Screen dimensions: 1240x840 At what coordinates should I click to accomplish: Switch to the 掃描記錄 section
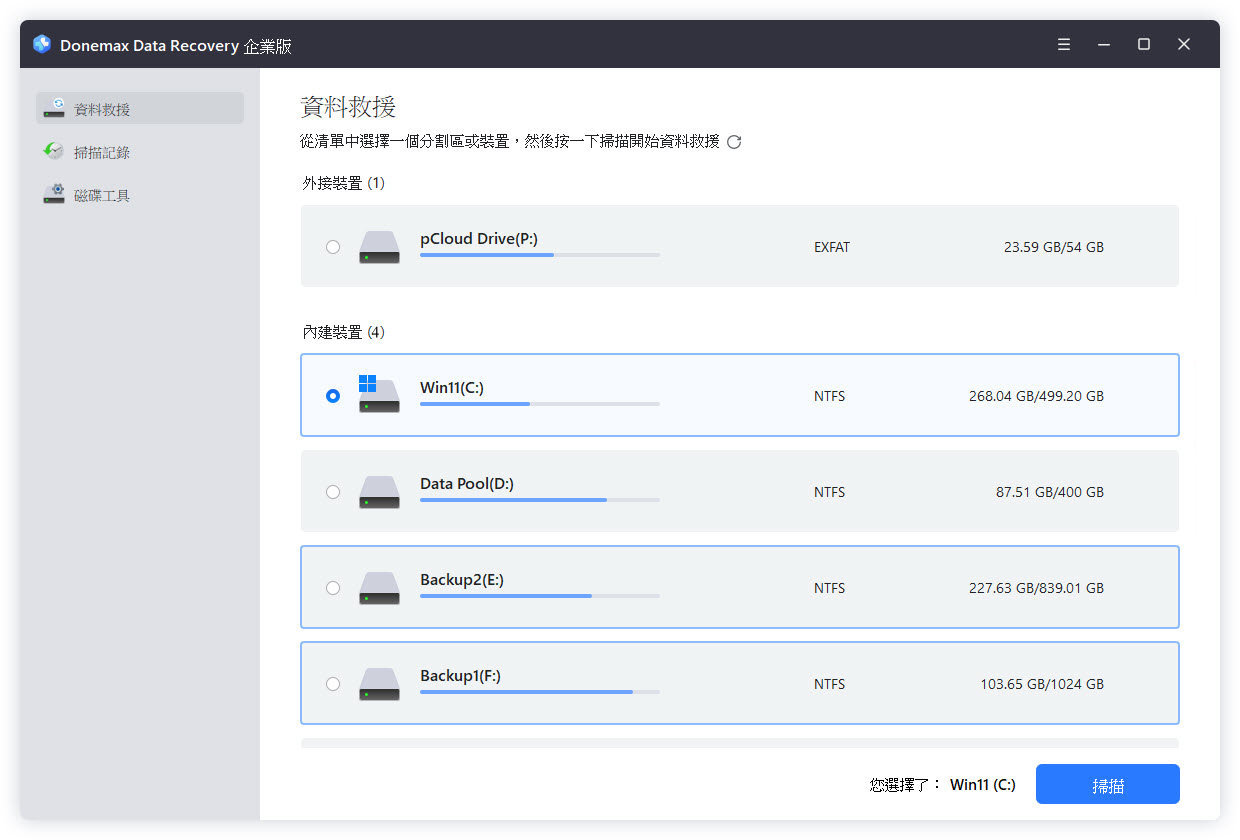click(100, 151)
